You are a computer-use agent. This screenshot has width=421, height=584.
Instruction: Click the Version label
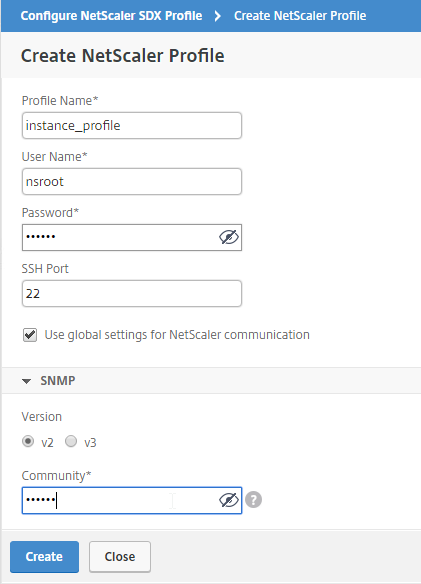point(42,416)
